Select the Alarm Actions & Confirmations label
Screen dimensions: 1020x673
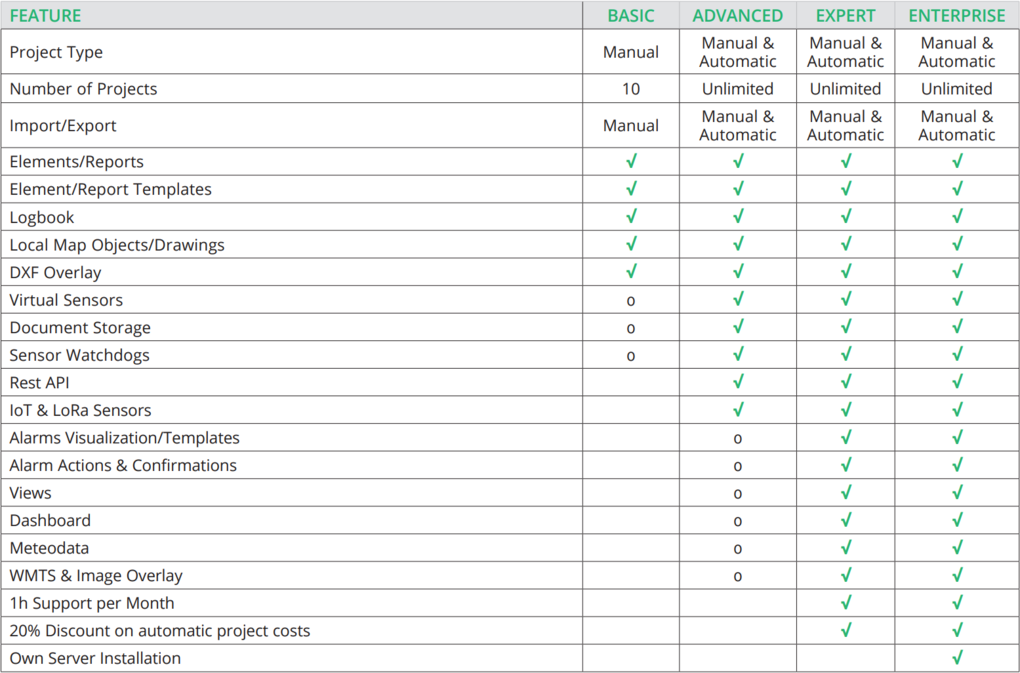click(x=123, y=466)
